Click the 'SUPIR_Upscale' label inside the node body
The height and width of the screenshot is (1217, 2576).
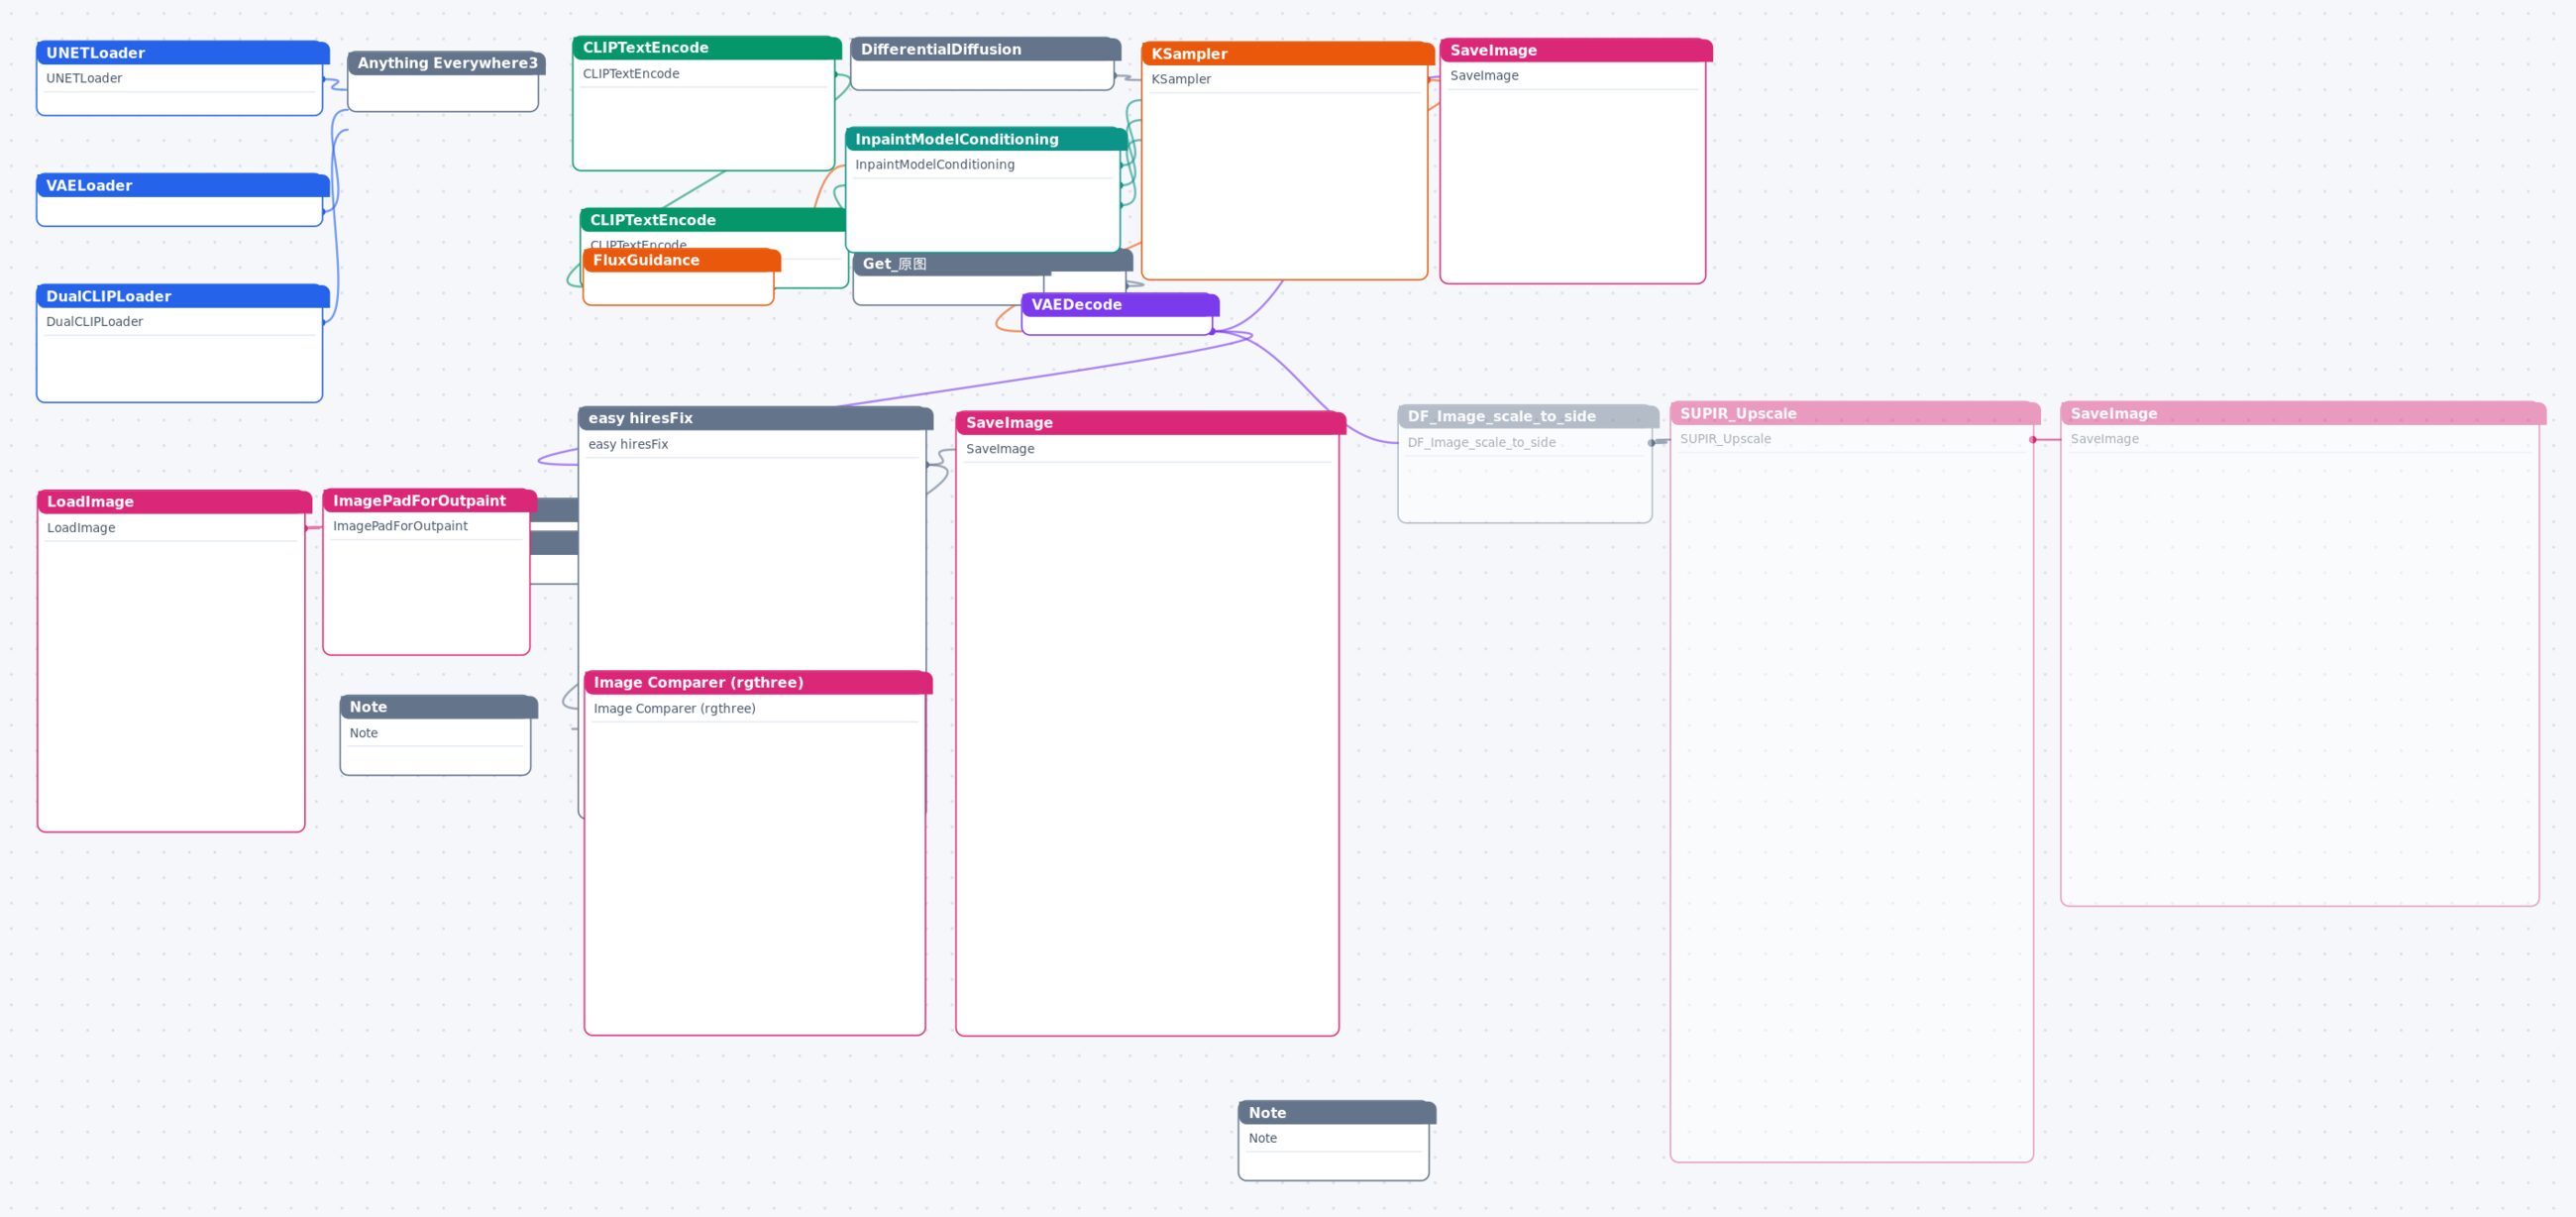1725,439
